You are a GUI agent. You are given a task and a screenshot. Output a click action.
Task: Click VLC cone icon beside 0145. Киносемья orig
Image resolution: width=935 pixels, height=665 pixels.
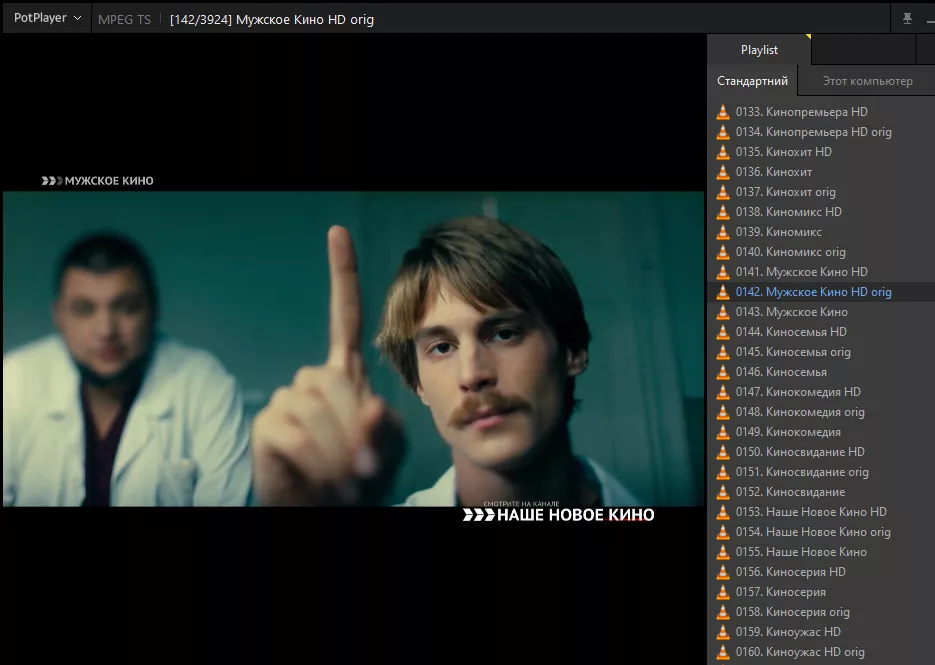click(x=723, y=352)
